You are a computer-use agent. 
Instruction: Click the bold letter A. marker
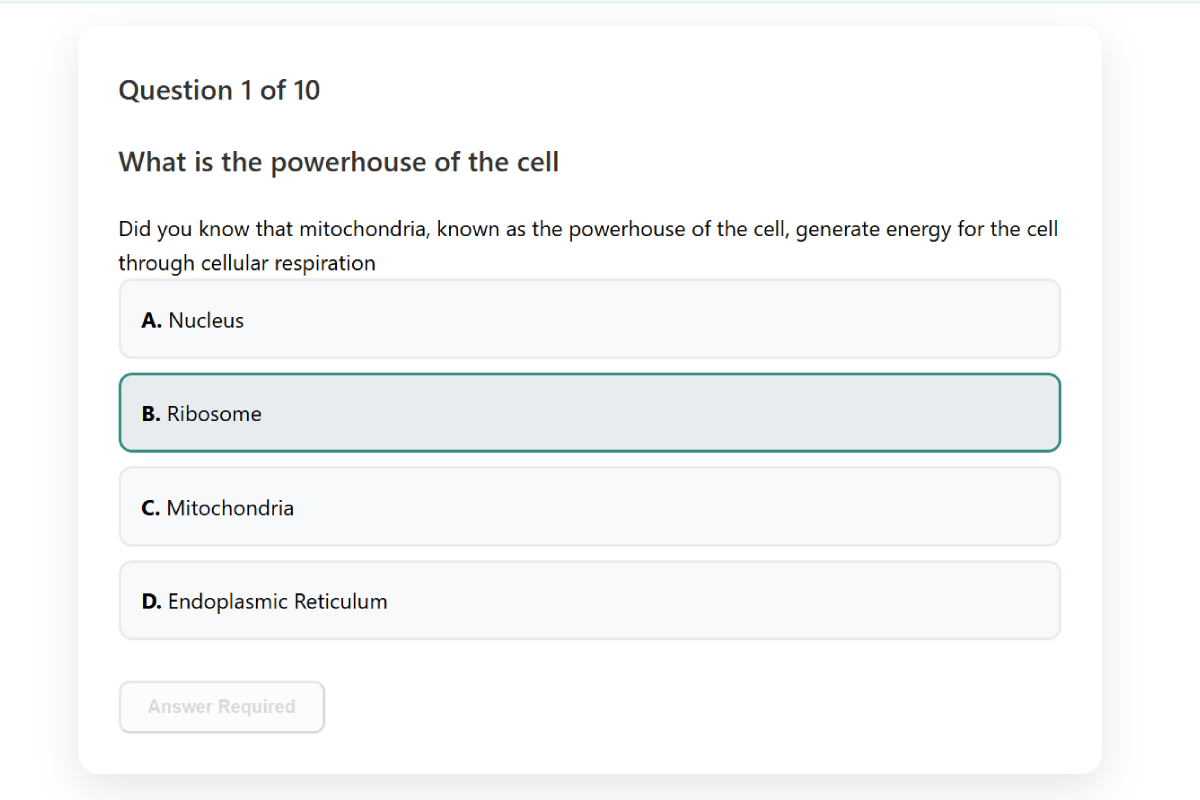(x=152, y=321)
